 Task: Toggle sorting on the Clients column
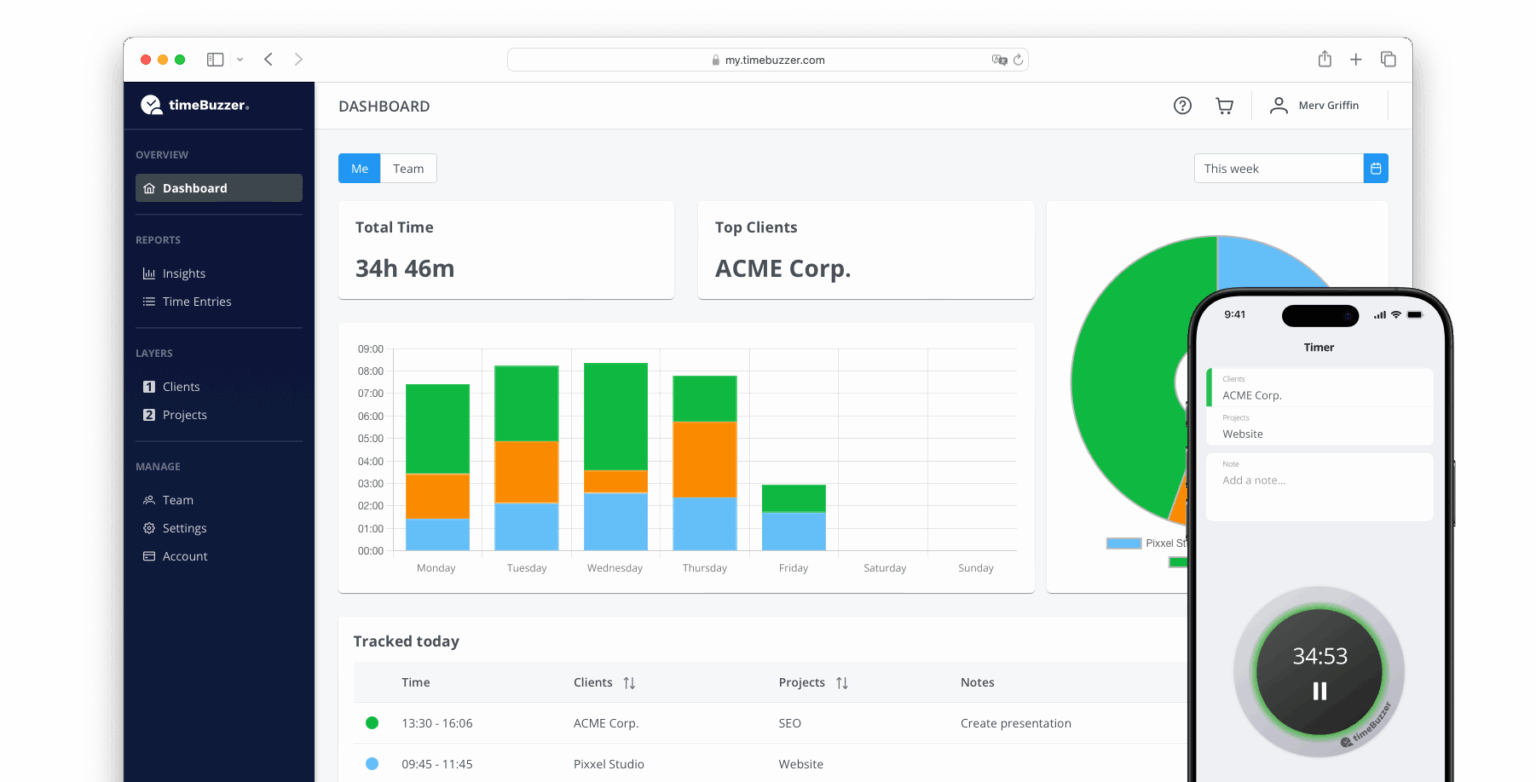click(x=630, y=682)
